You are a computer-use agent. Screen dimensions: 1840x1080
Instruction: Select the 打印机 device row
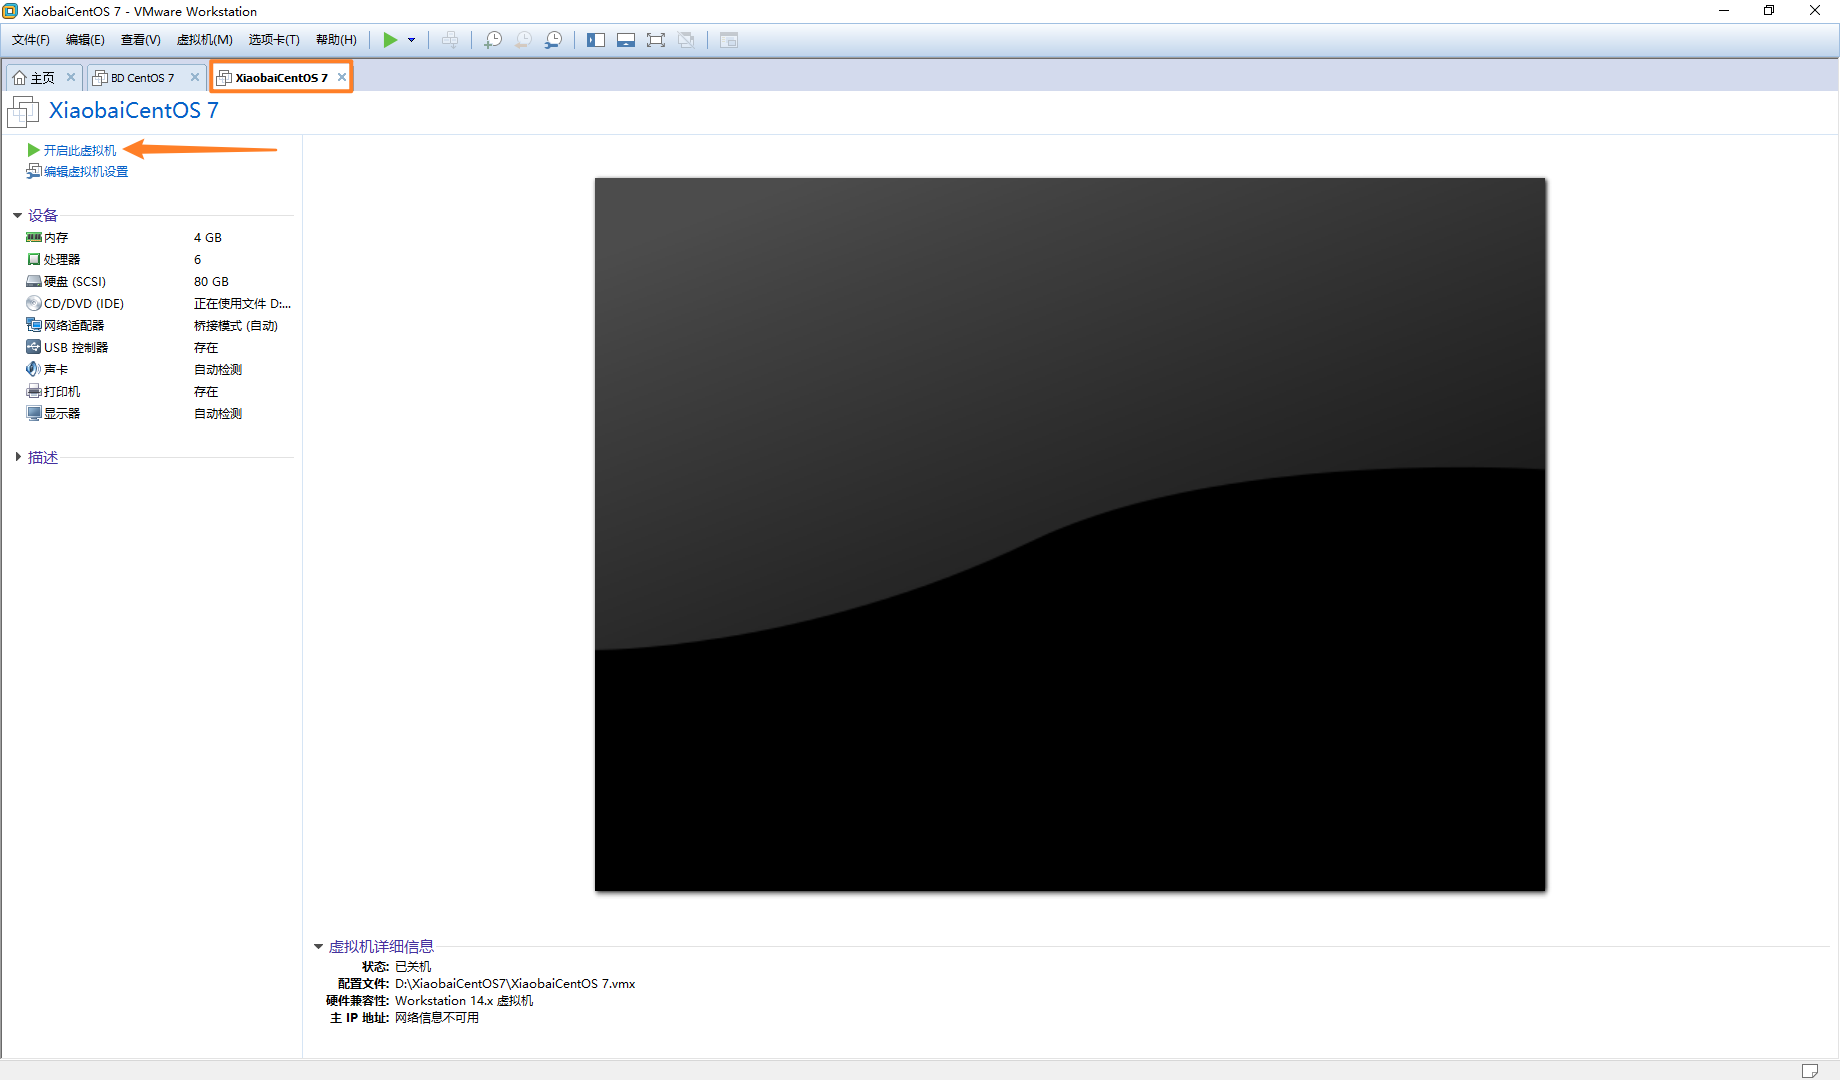pos(158,392)
